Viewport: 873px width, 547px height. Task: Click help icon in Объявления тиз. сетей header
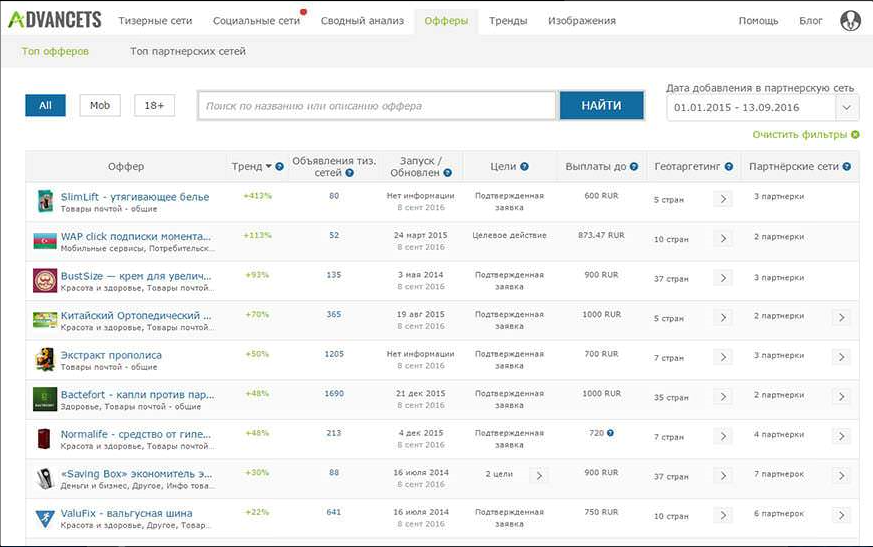[x=350, y=173]
